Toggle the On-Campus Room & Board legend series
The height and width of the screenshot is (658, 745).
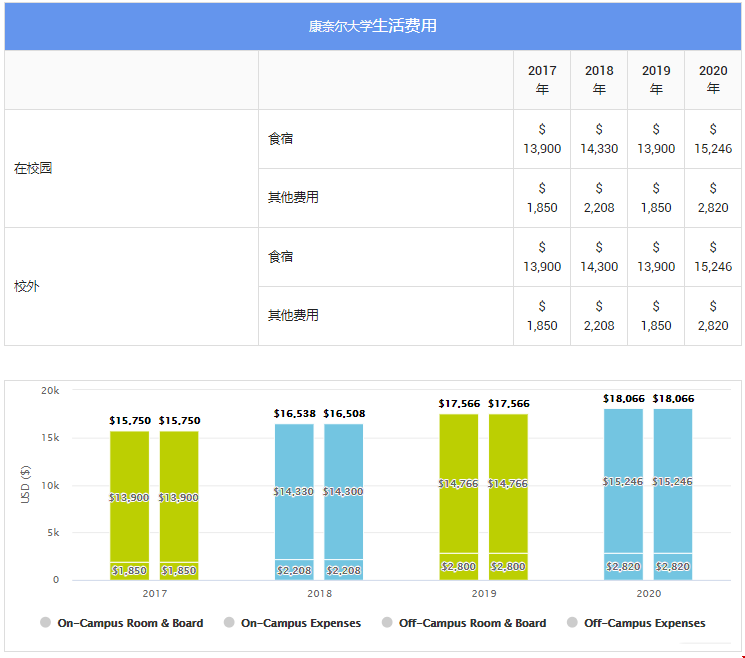click(122, 623)
